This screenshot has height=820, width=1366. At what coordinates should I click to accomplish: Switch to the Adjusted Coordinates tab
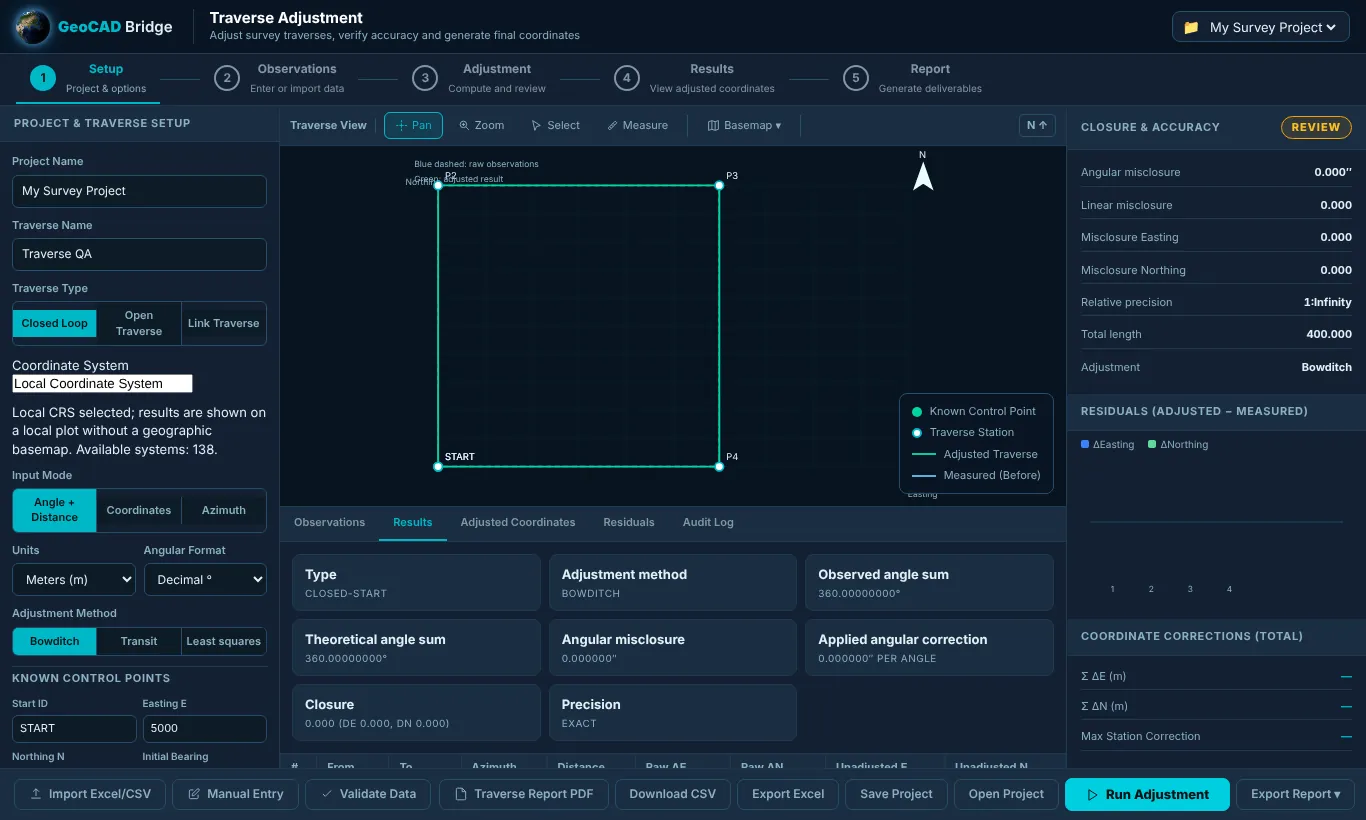coord(518,522)
